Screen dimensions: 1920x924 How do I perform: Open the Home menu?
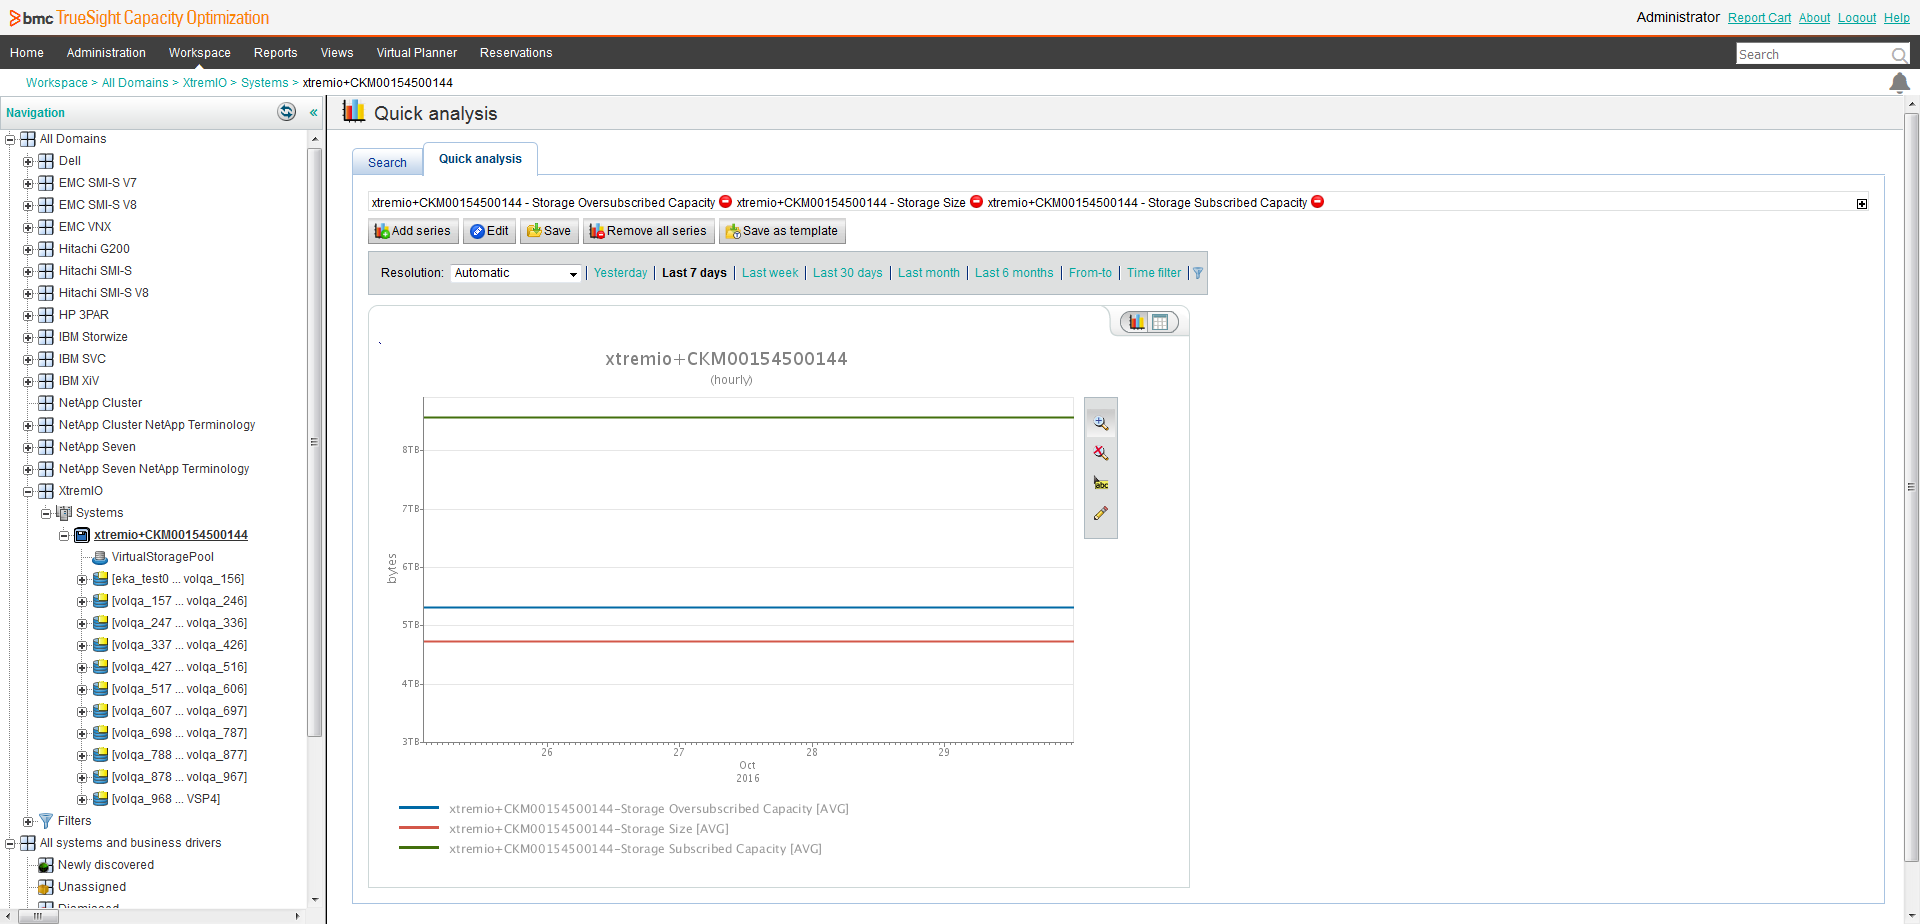coord(27,53)
